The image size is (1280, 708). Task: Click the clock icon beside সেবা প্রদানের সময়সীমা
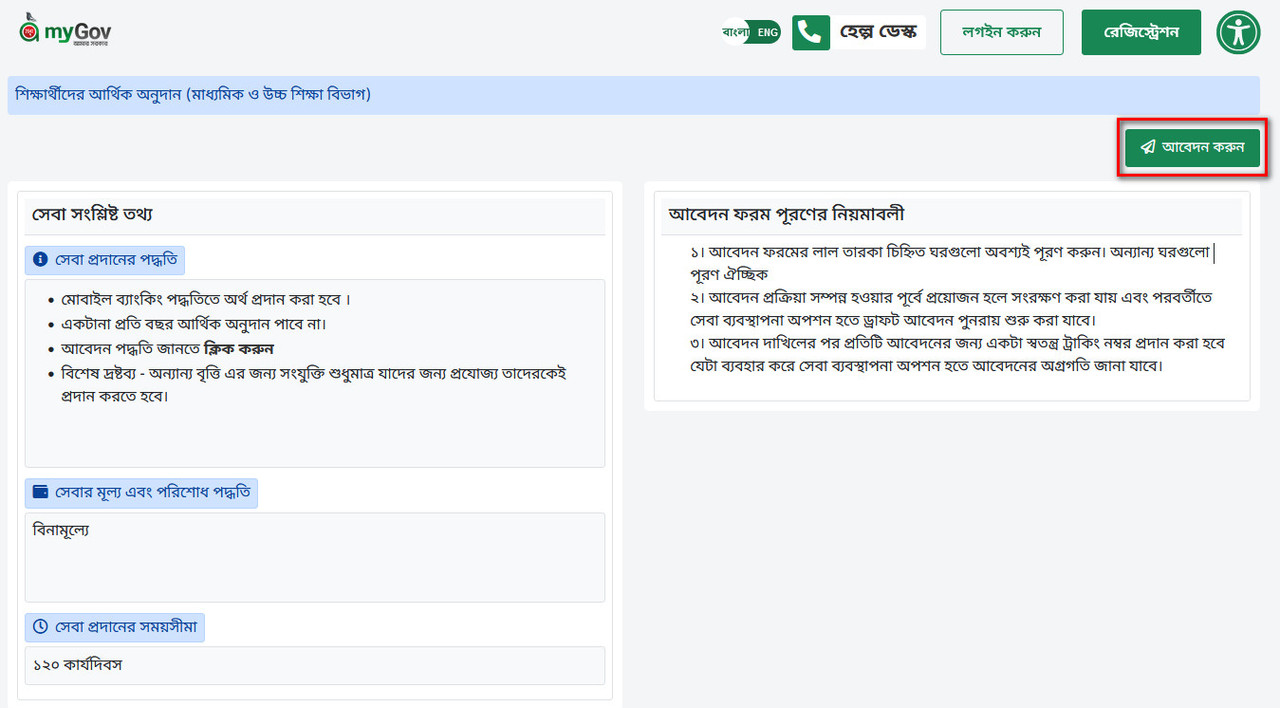[41, 627]
